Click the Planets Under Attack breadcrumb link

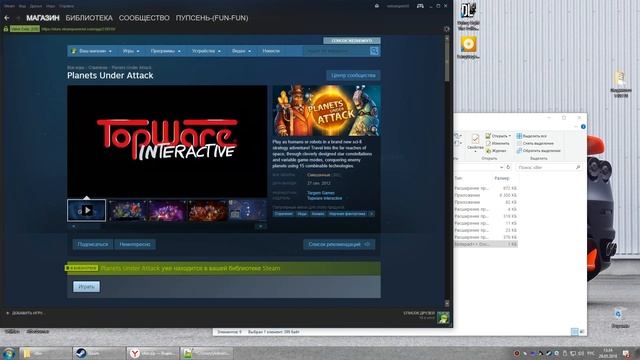pos(131,67)
